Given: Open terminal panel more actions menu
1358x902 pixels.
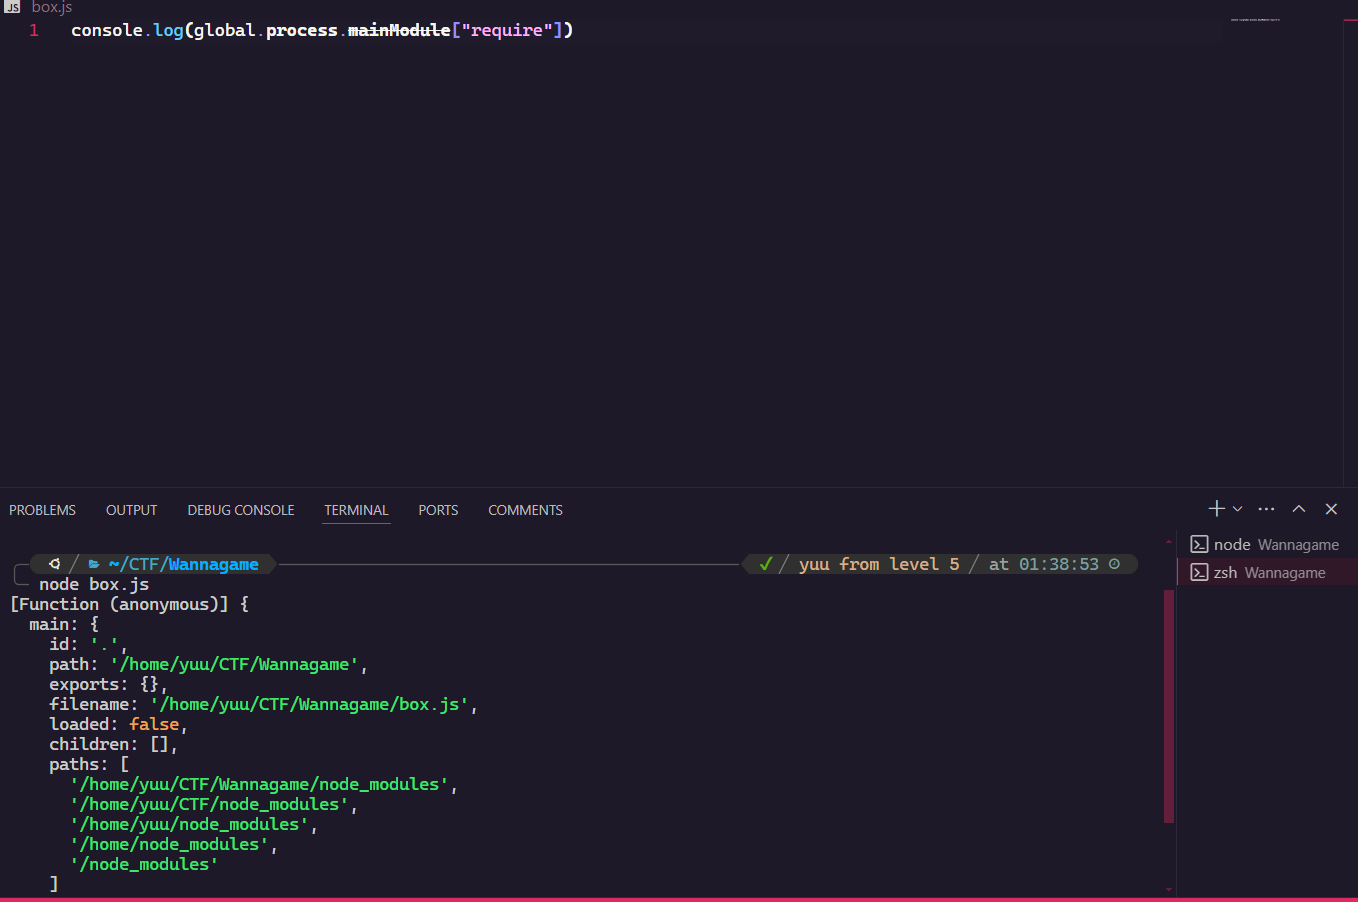Looking at the screenshot, I should (x=1266, y=509).
